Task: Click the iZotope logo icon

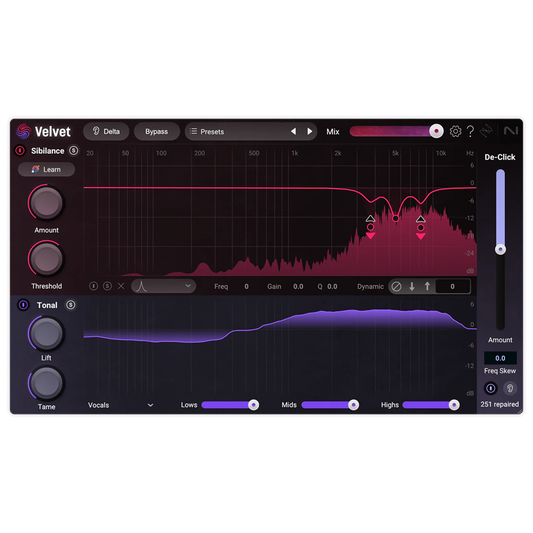Action: click(x=486, y=131)
